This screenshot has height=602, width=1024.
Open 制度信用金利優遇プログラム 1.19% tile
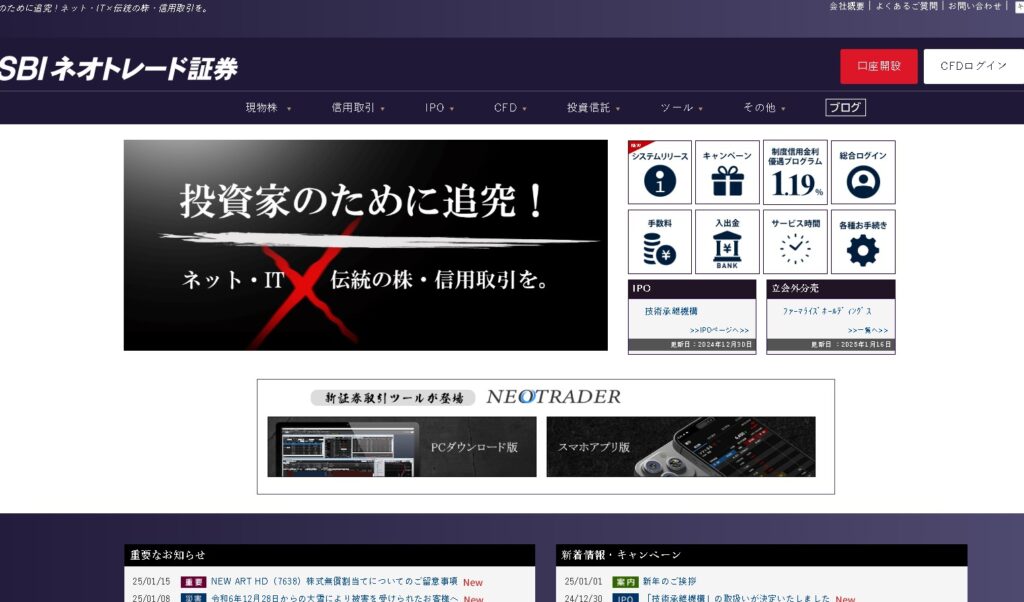(795, 173)
